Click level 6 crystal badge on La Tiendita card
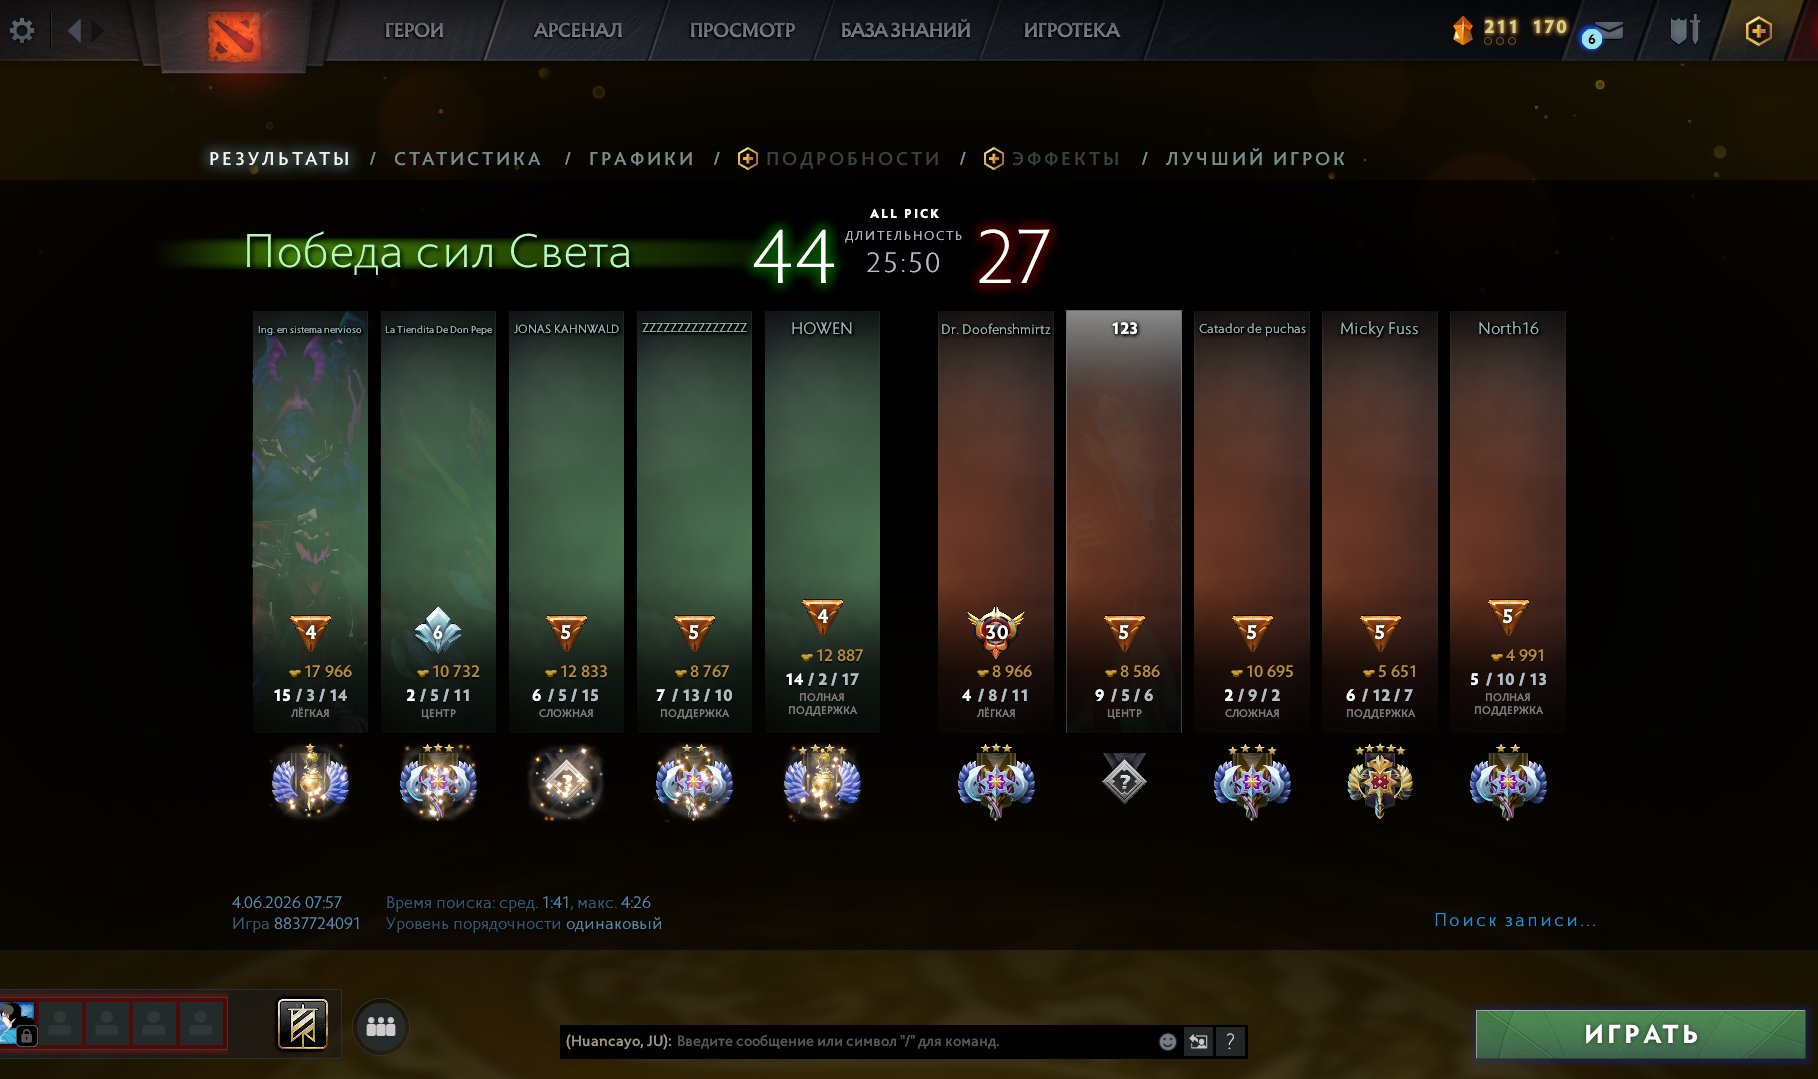The width and height of the screenshot is (1818, 1079). pos(438,631)
